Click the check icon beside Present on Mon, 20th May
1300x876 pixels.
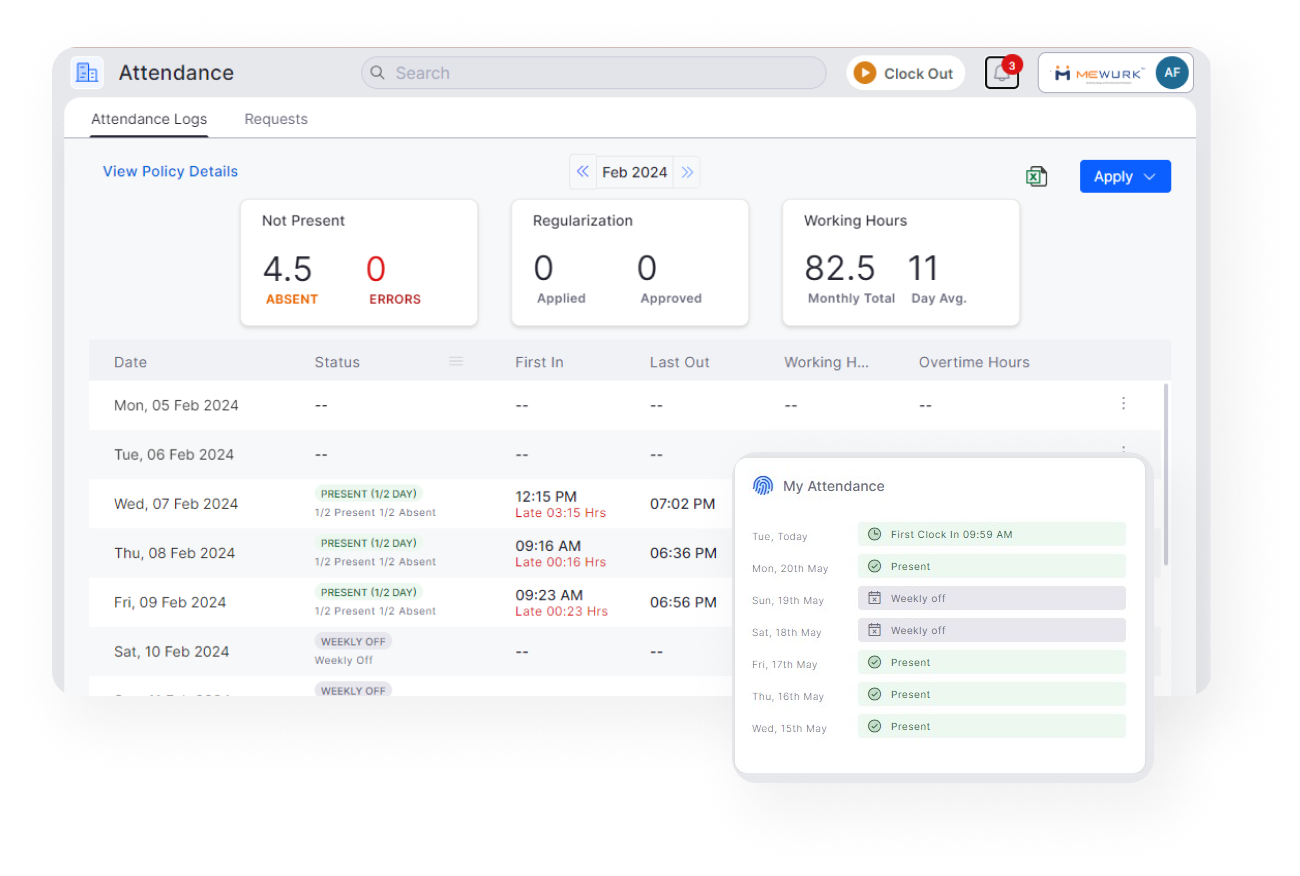coord(876,566)
